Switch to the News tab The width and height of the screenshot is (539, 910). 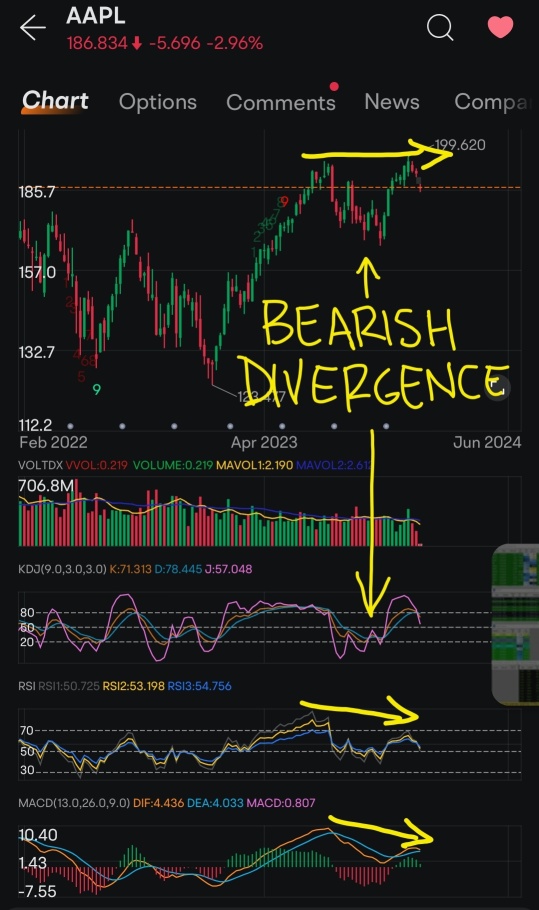[x=392, y=102]
